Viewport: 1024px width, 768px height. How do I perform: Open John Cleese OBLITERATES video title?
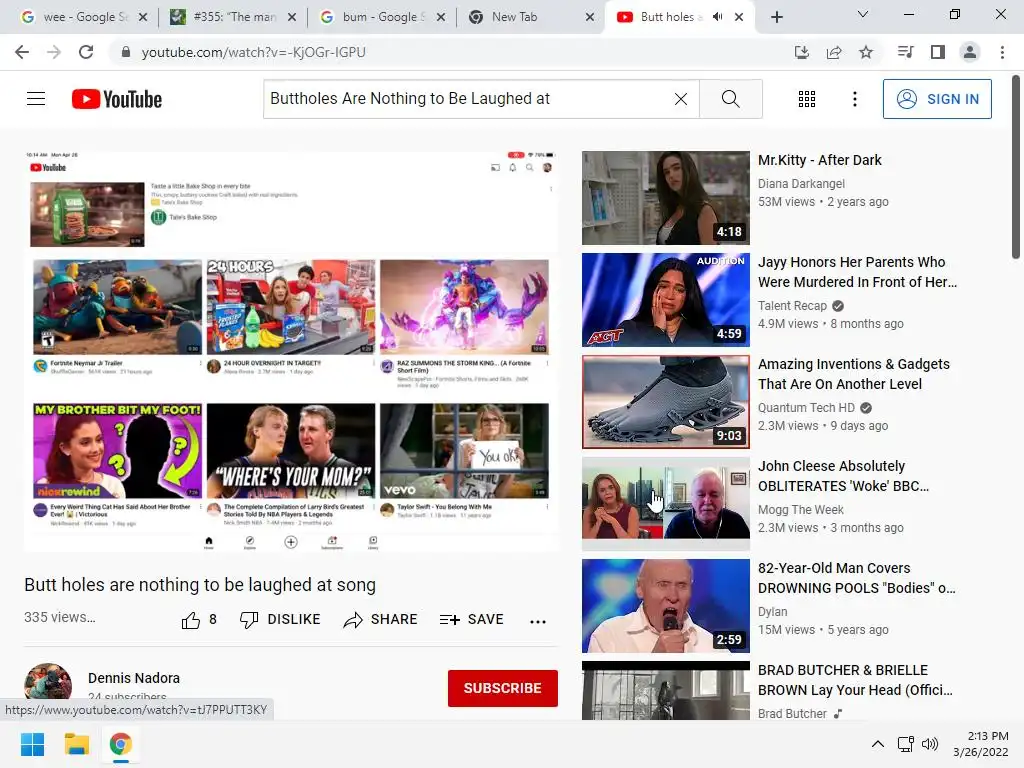point(842,476)
